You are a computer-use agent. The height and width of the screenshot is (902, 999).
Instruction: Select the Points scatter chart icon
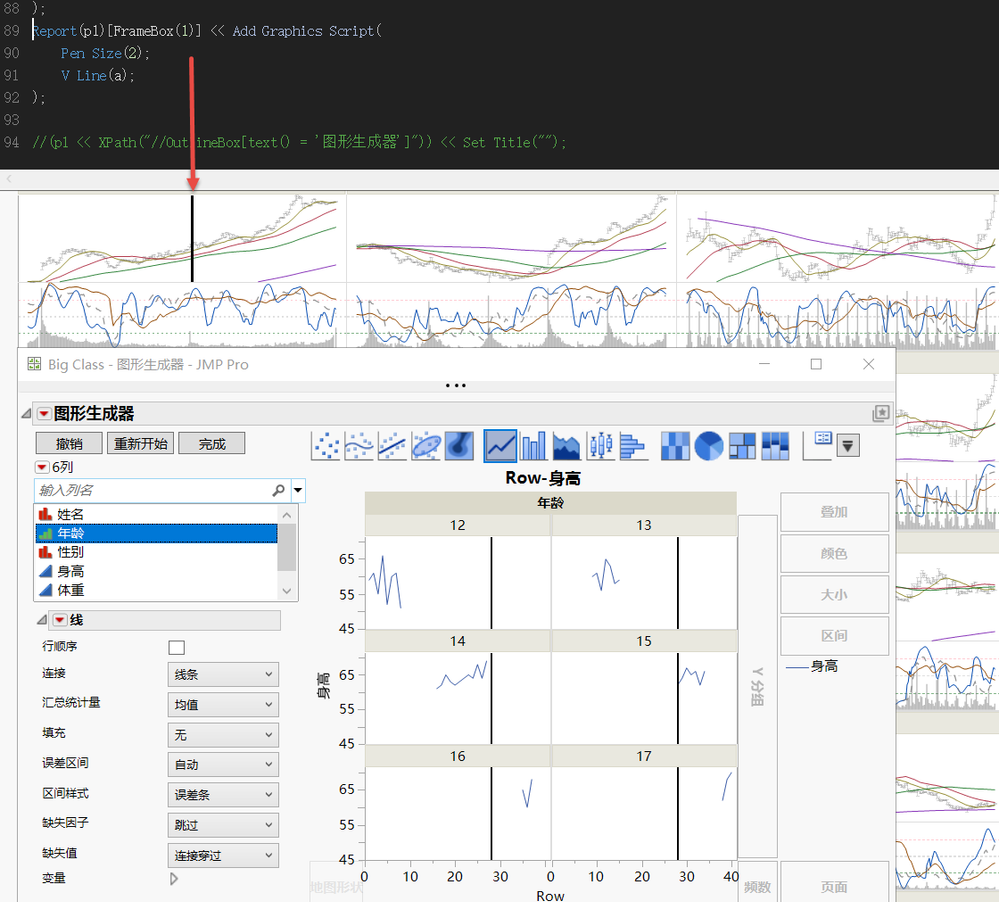pyautogui.click(x=326, y=445)
